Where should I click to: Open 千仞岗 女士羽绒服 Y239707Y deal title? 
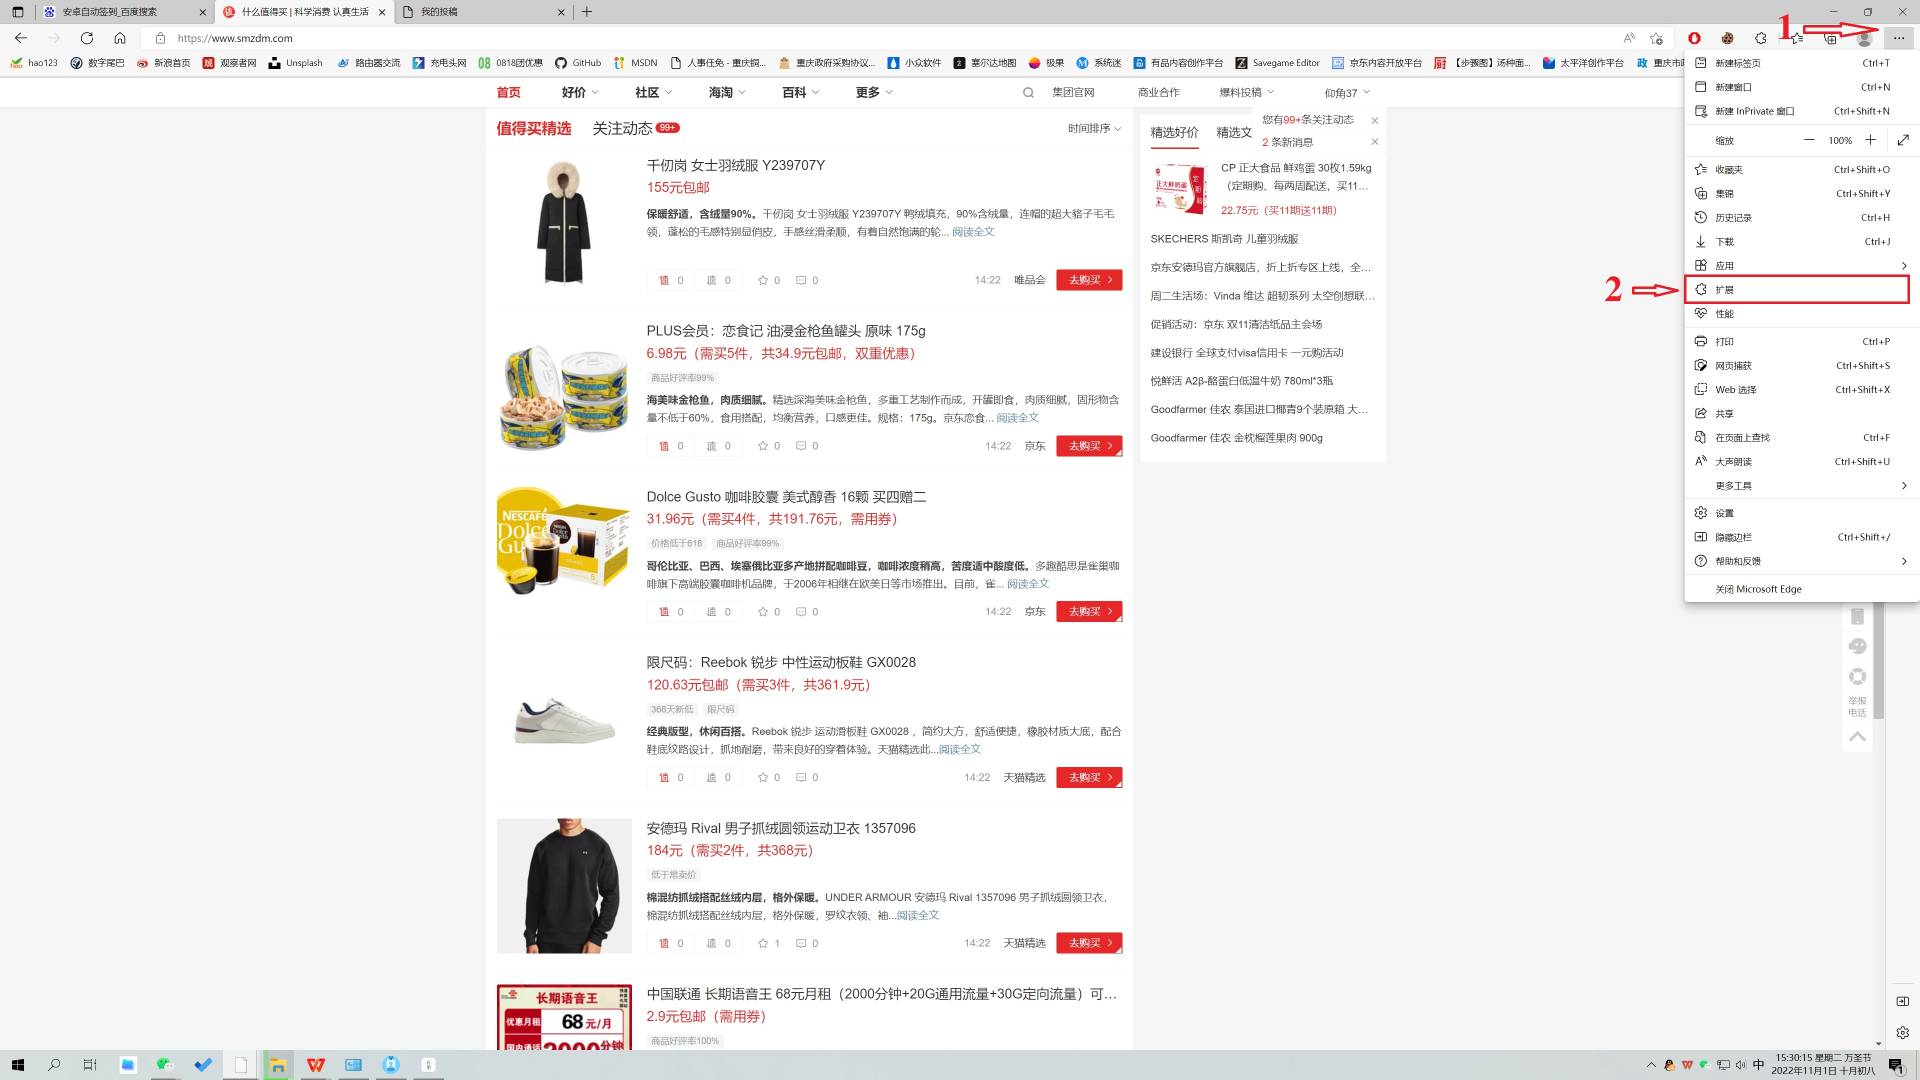(736, 165)
